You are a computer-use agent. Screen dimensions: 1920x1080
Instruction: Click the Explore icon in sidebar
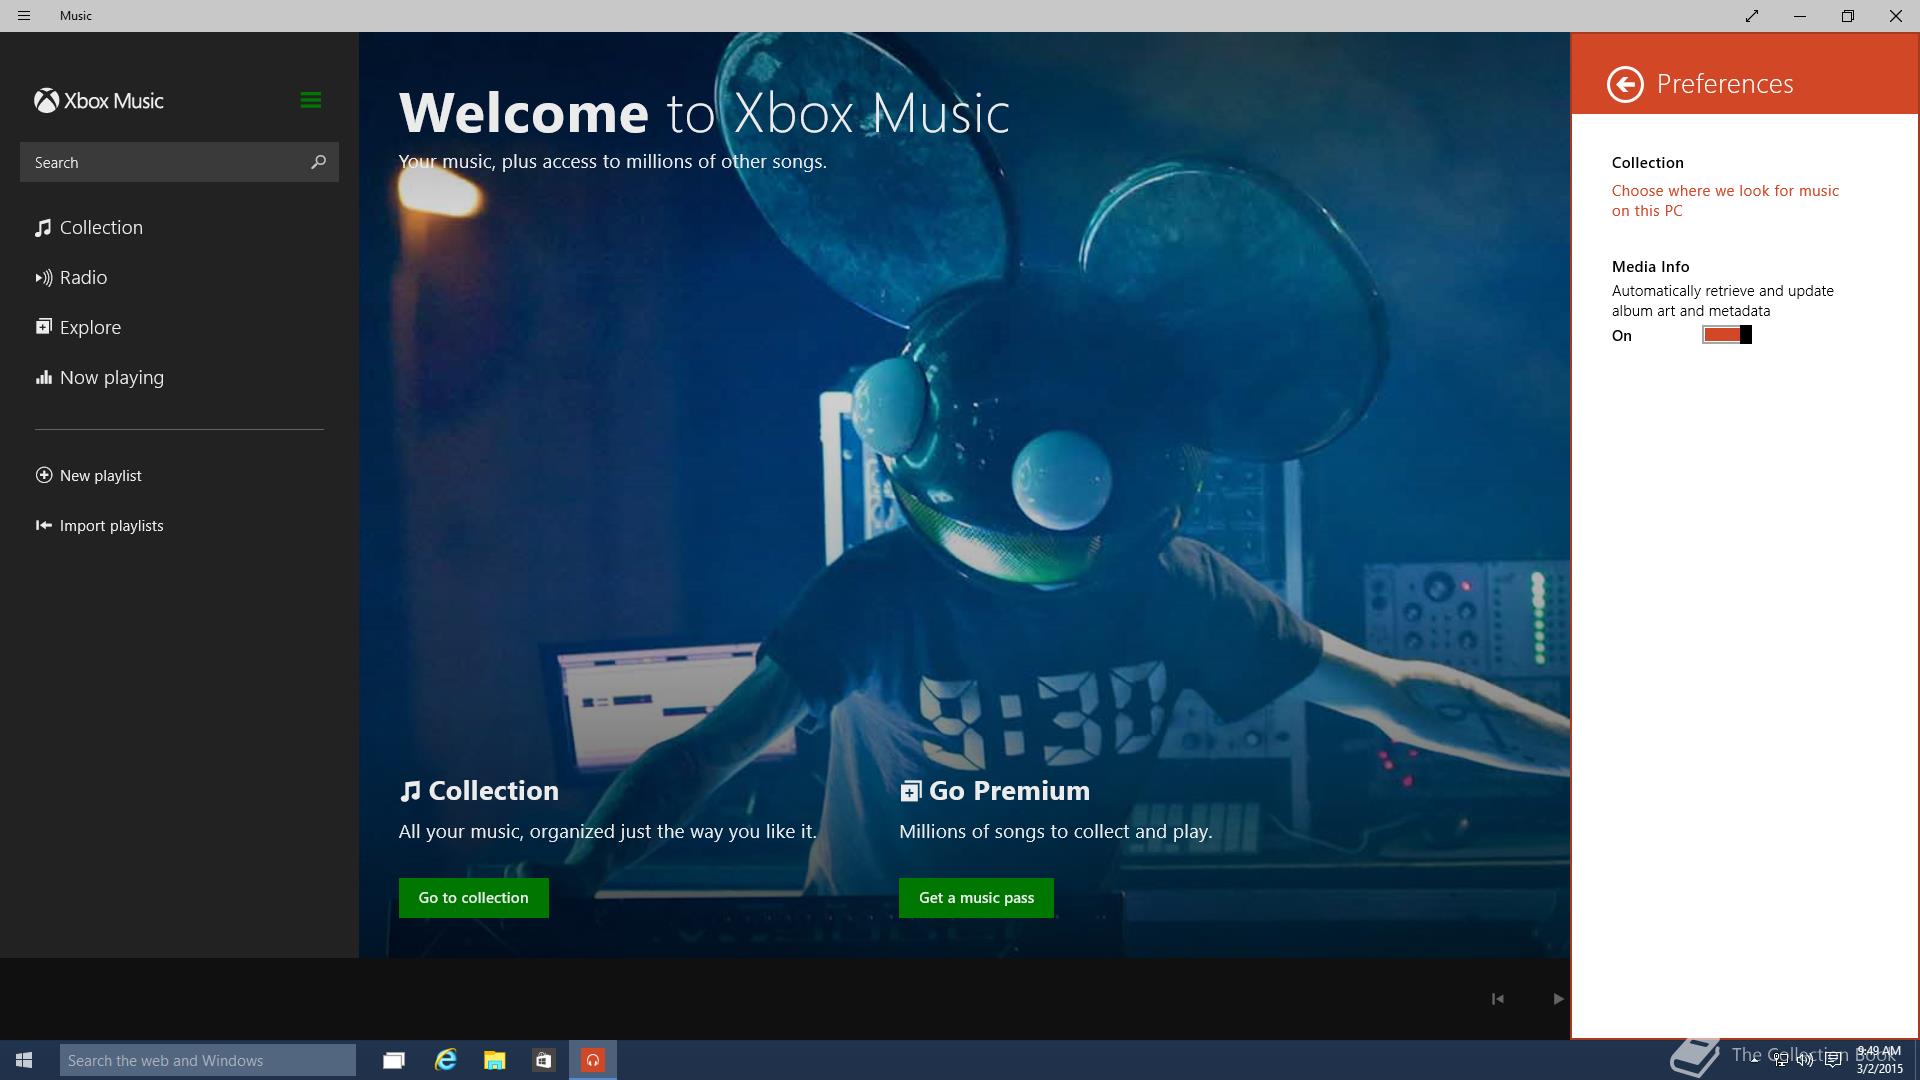(44, 327)
